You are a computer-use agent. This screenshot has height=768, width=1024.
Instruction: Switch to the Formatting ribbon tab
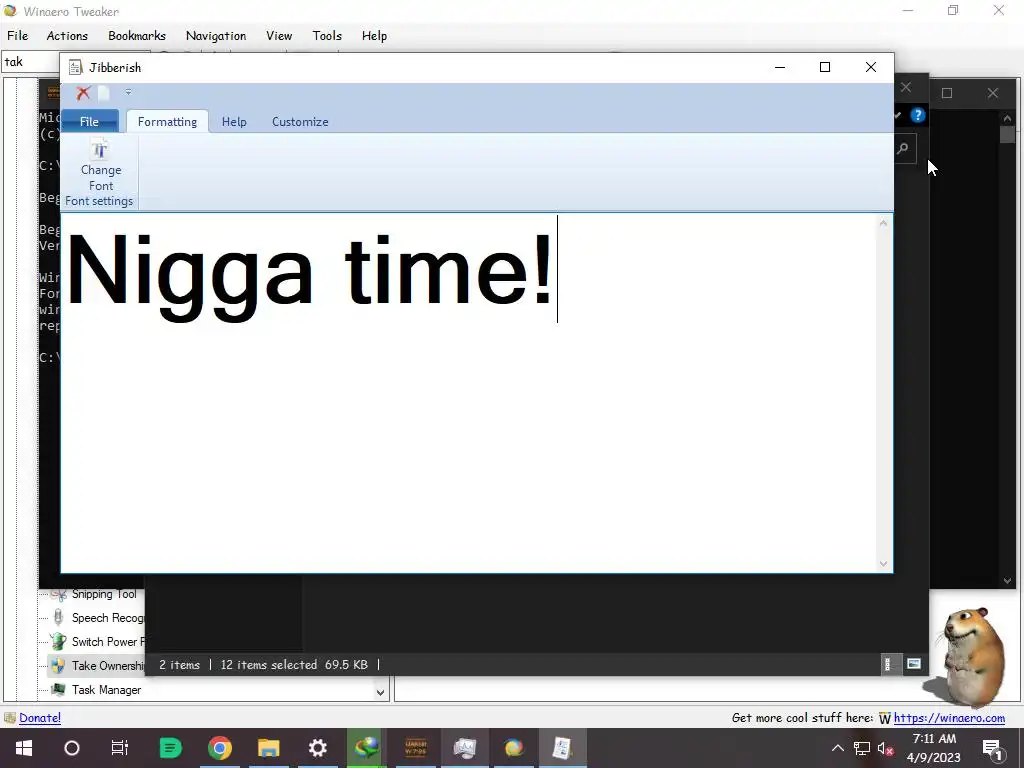[167, 121]
